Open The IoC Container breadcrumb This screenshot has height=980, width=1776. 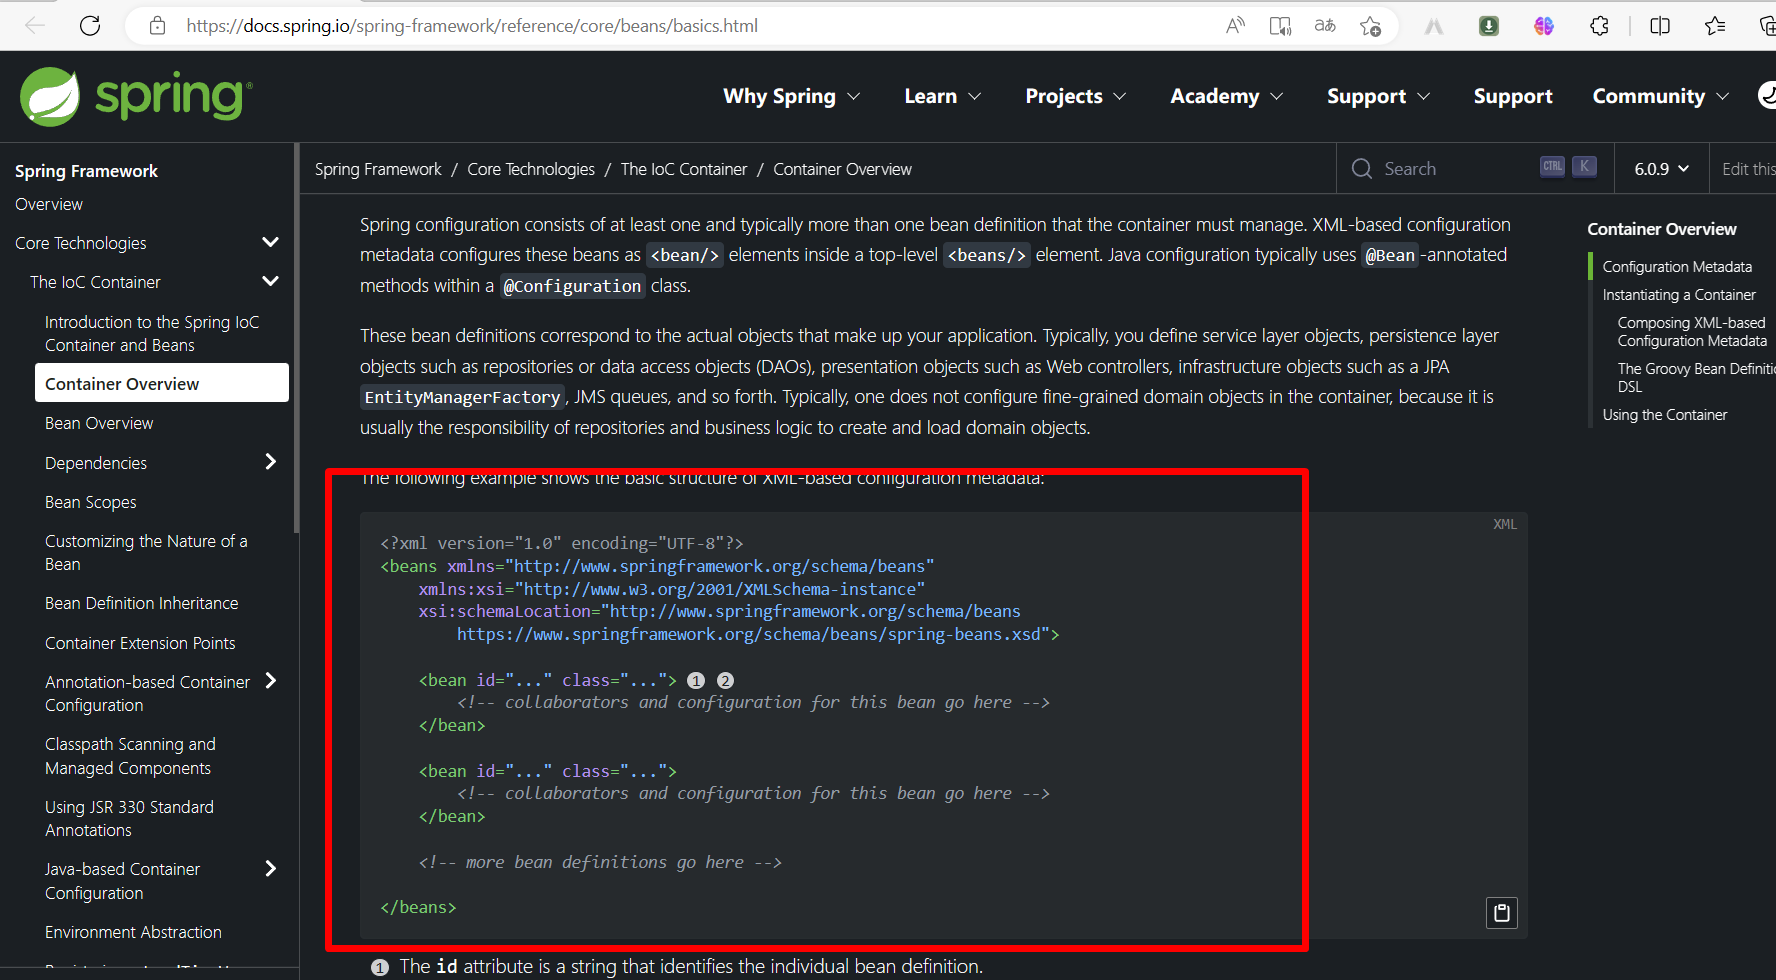pyautogui.click(x=684, y=169)
